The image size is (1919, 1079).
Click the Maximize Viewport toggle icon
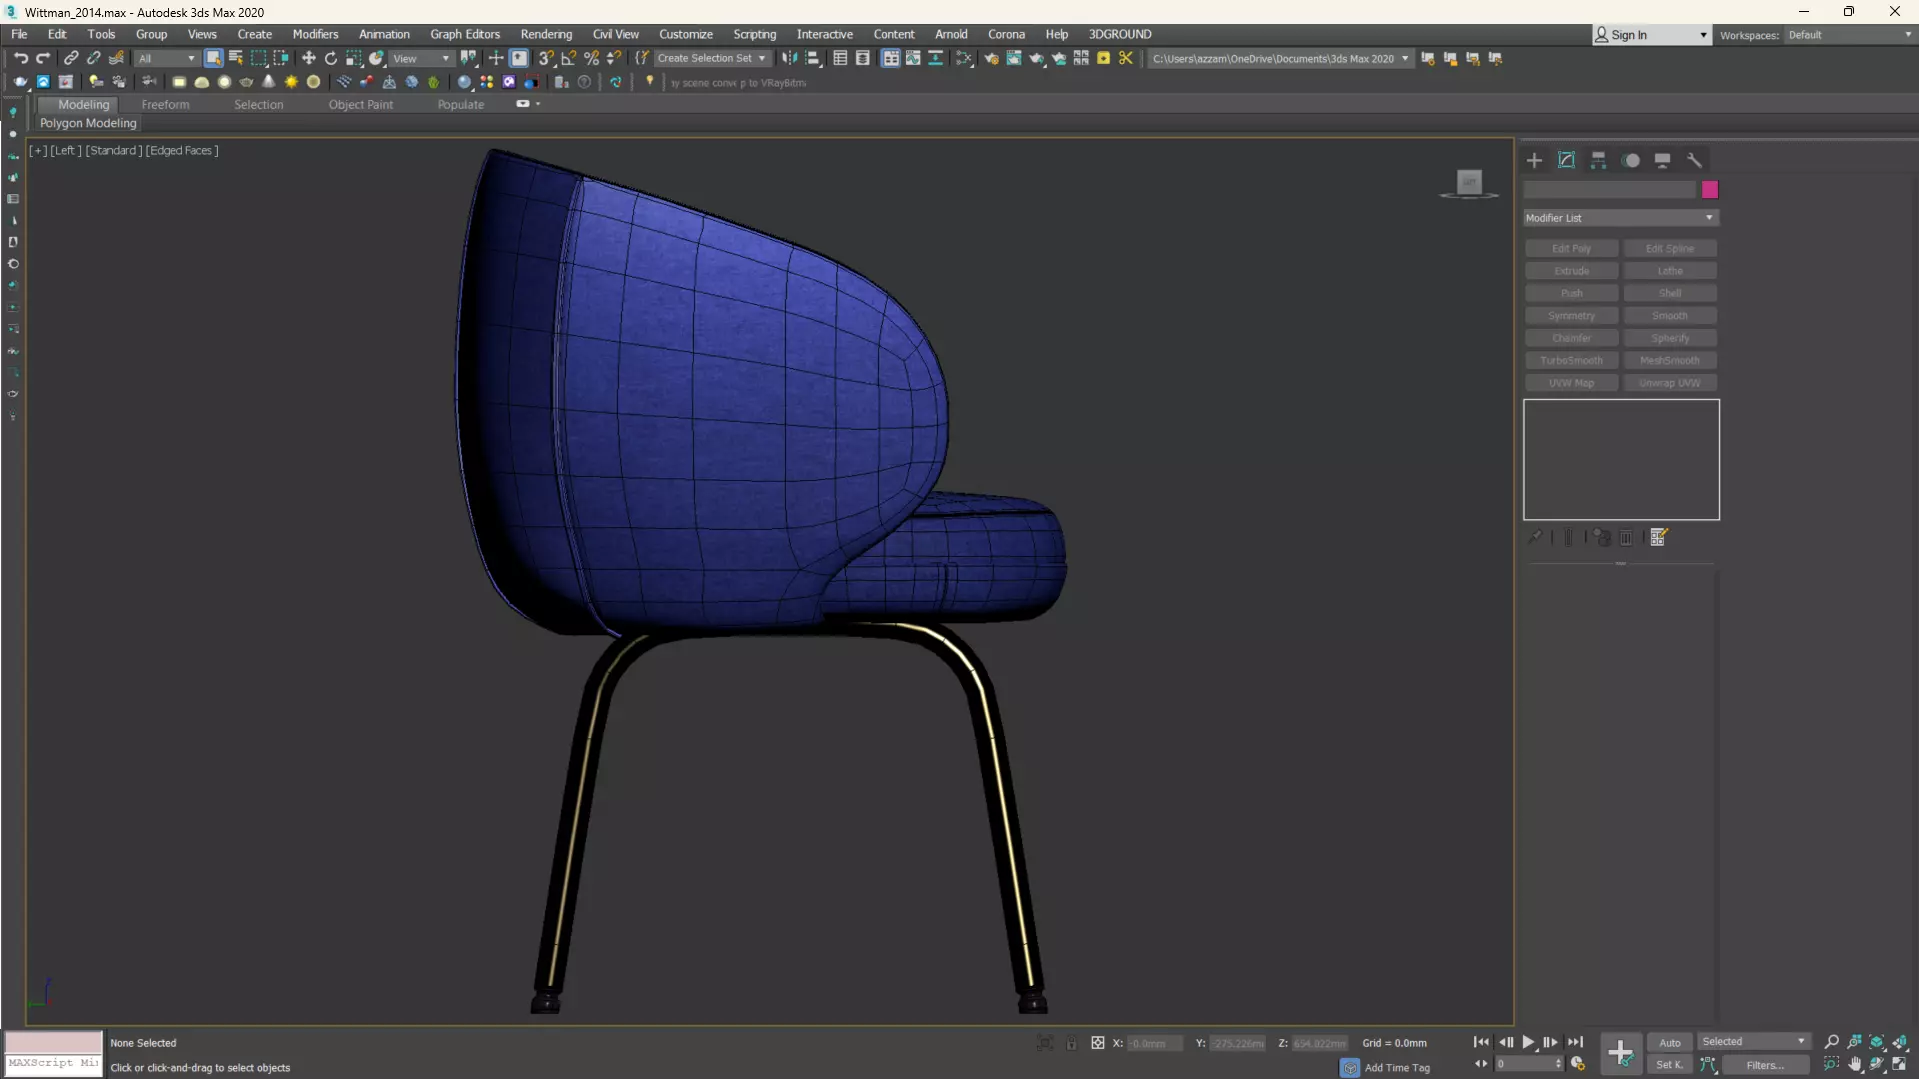(x=1899, y=1064)
